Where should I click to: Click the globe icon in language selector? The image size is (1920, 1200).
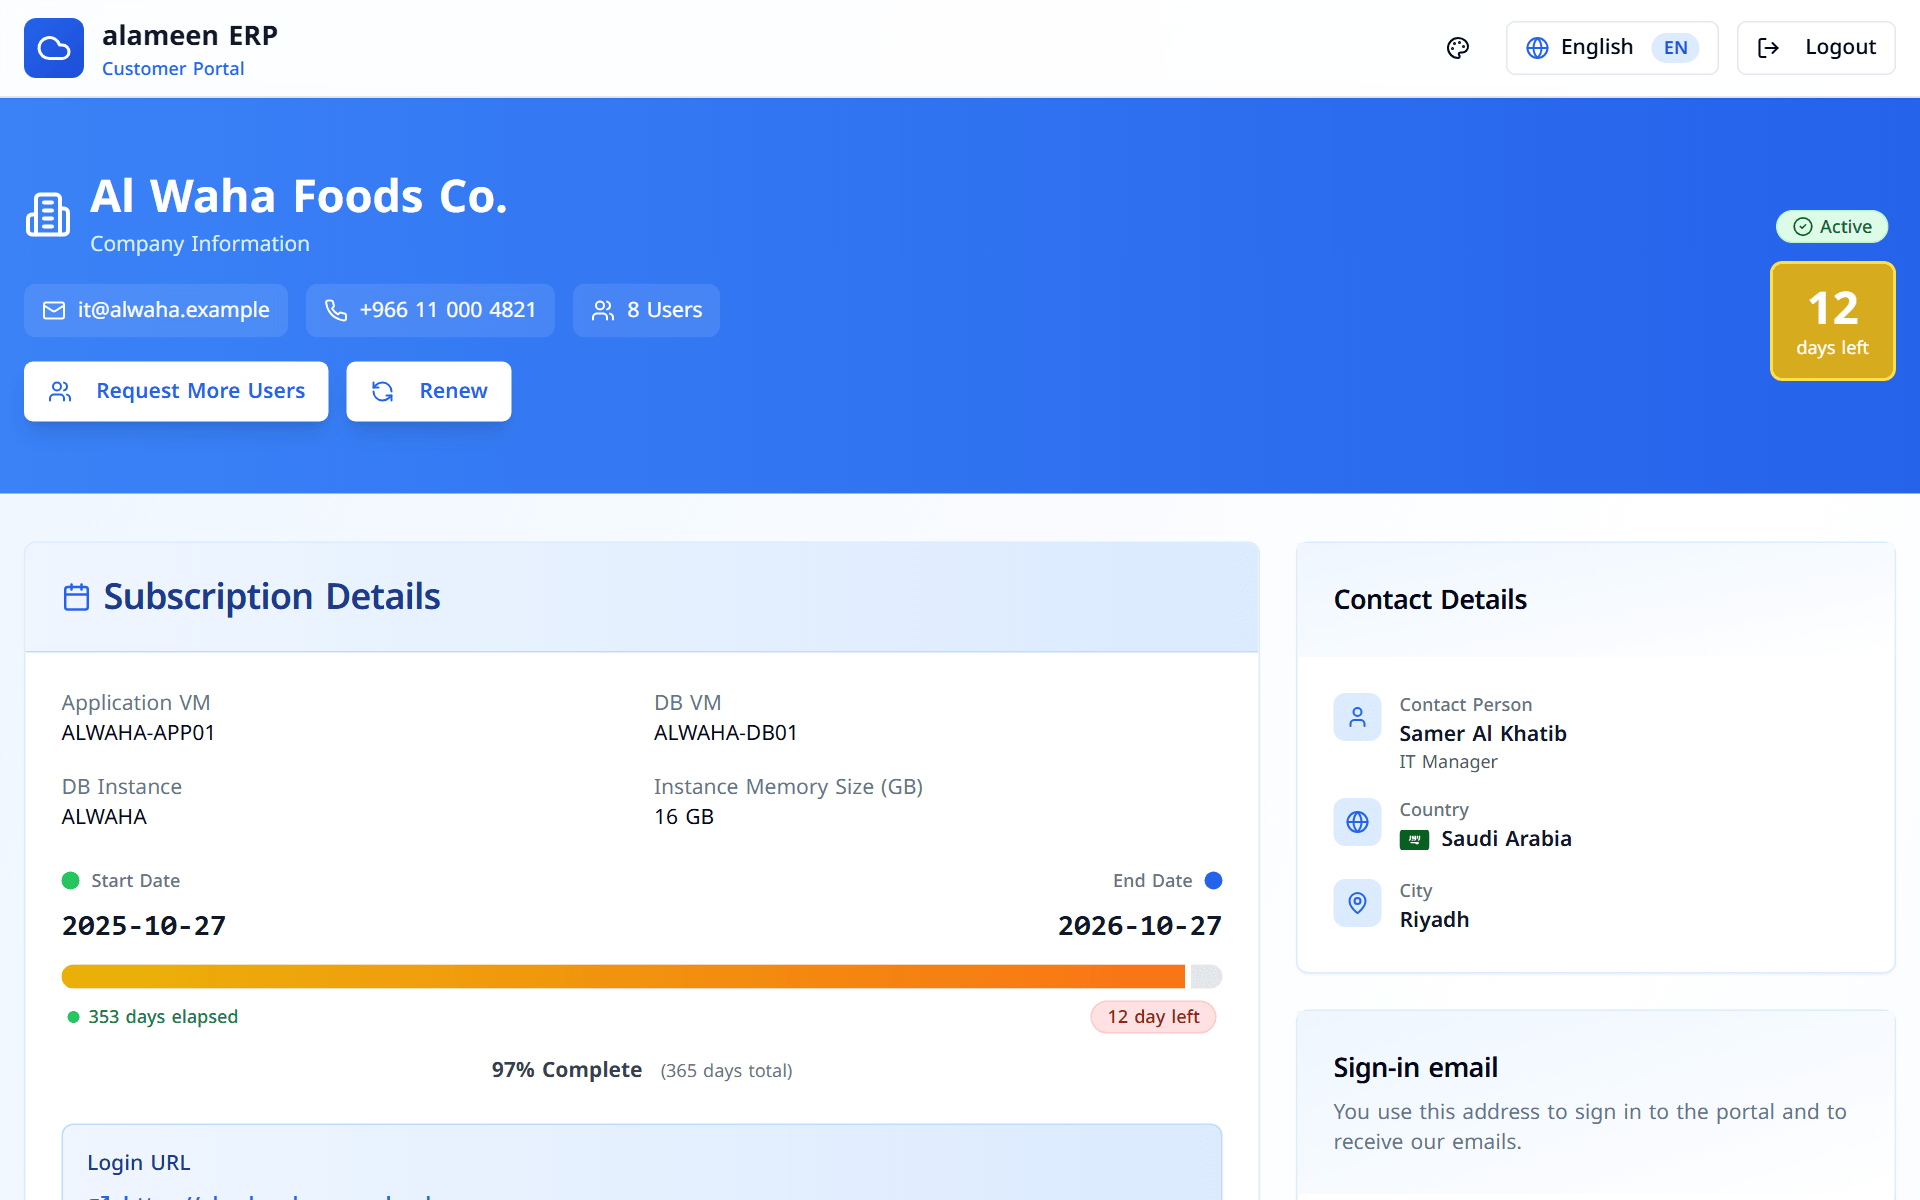(1537, 48)
